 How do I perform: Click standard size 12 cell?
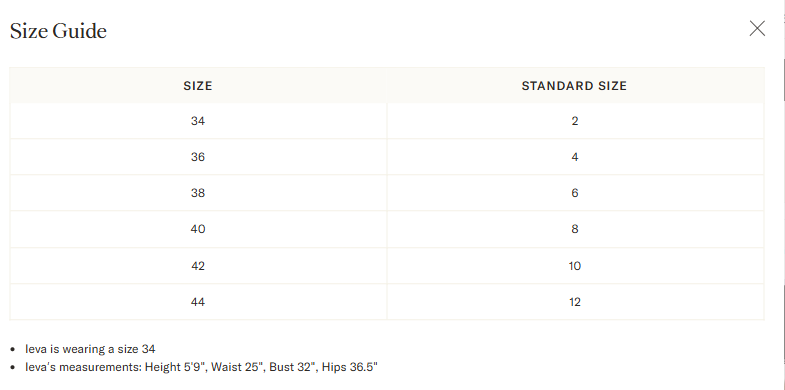coord(575,302)
